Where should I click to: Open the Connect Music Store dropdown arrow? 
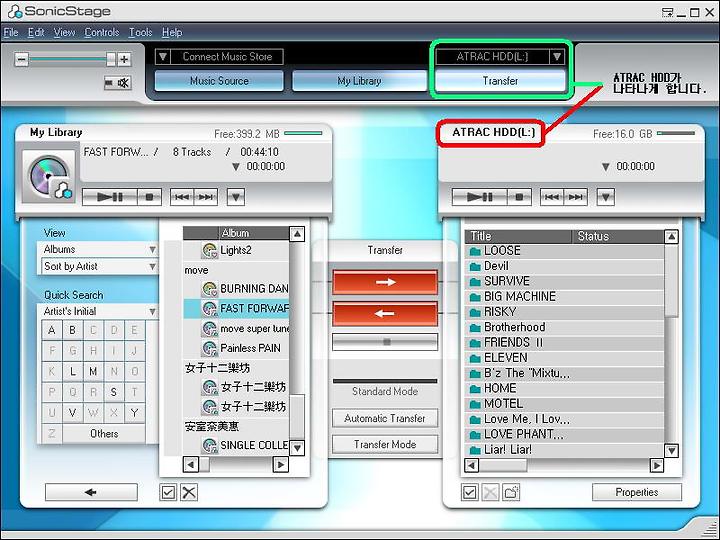pos(163,56)
